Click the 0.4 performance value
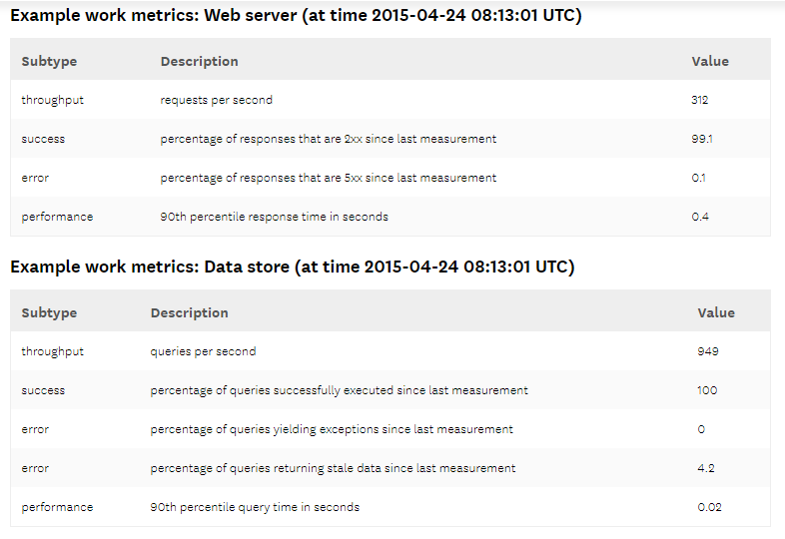Image resolution: width=785 pixels, height=539 pixels. pyautogui.click(x=700, y=217)
